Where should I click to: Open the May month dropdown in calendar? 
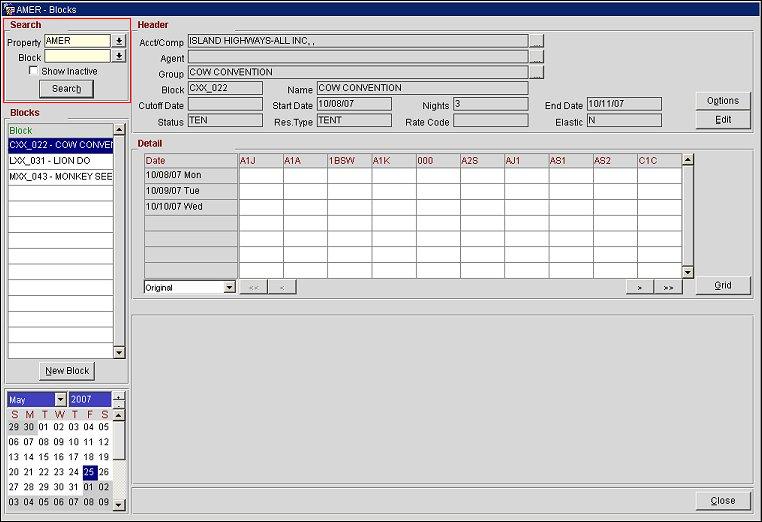click(x=60, y=400)
